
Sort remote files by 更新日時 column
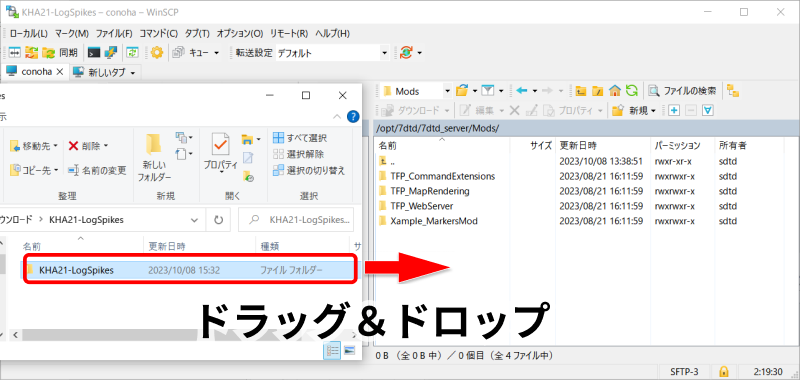click(x=603, y=145)
